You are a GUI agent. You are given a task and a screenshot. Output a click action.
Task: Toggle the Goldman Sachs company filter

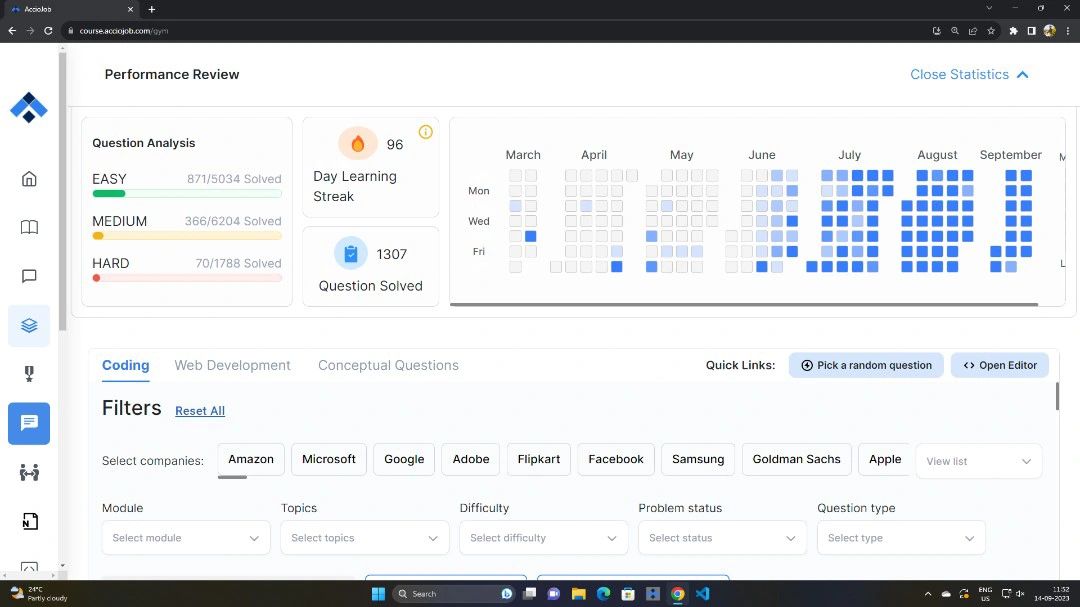pyautogui.click(x=796, y=459)
